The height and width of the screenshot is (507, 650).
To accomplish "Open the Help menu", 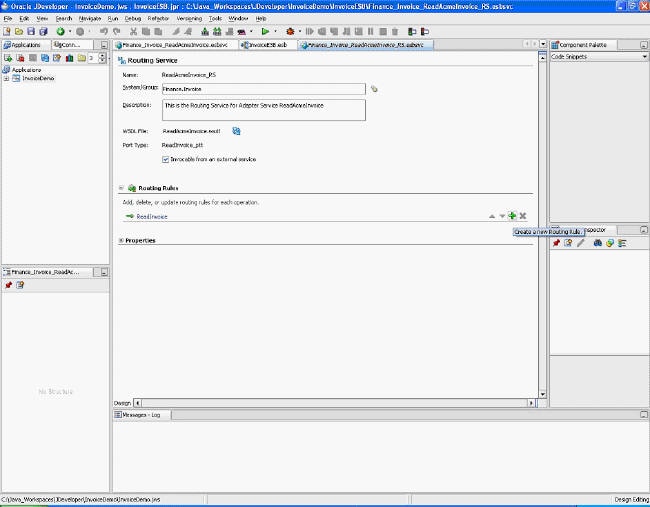I will click(261, 19).
